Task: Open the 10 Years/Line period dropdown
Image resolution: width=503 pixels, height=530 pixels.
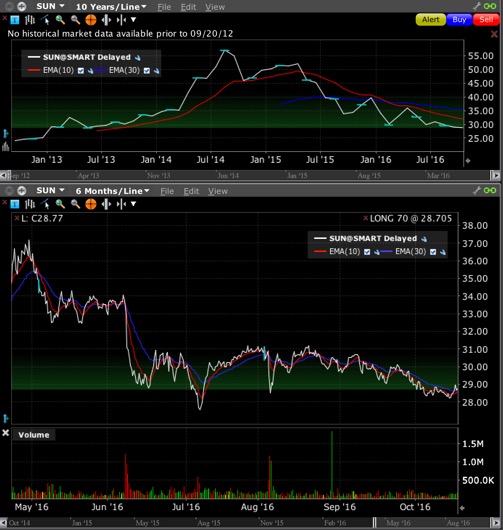Action: (111, 7)
